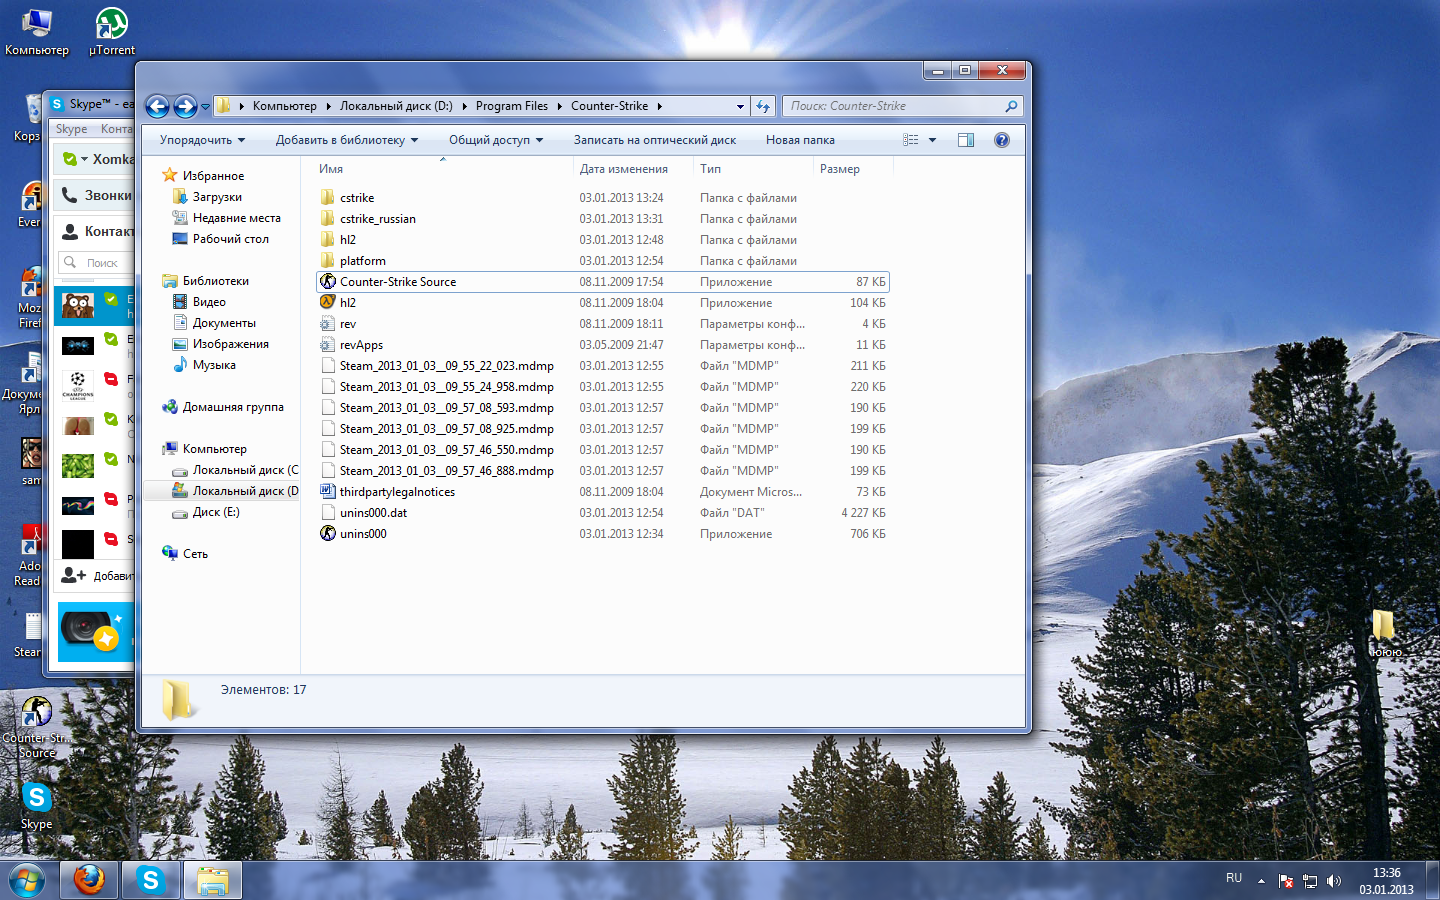Click the Новая папка button

pyautogui.click(x=800, y=140)
